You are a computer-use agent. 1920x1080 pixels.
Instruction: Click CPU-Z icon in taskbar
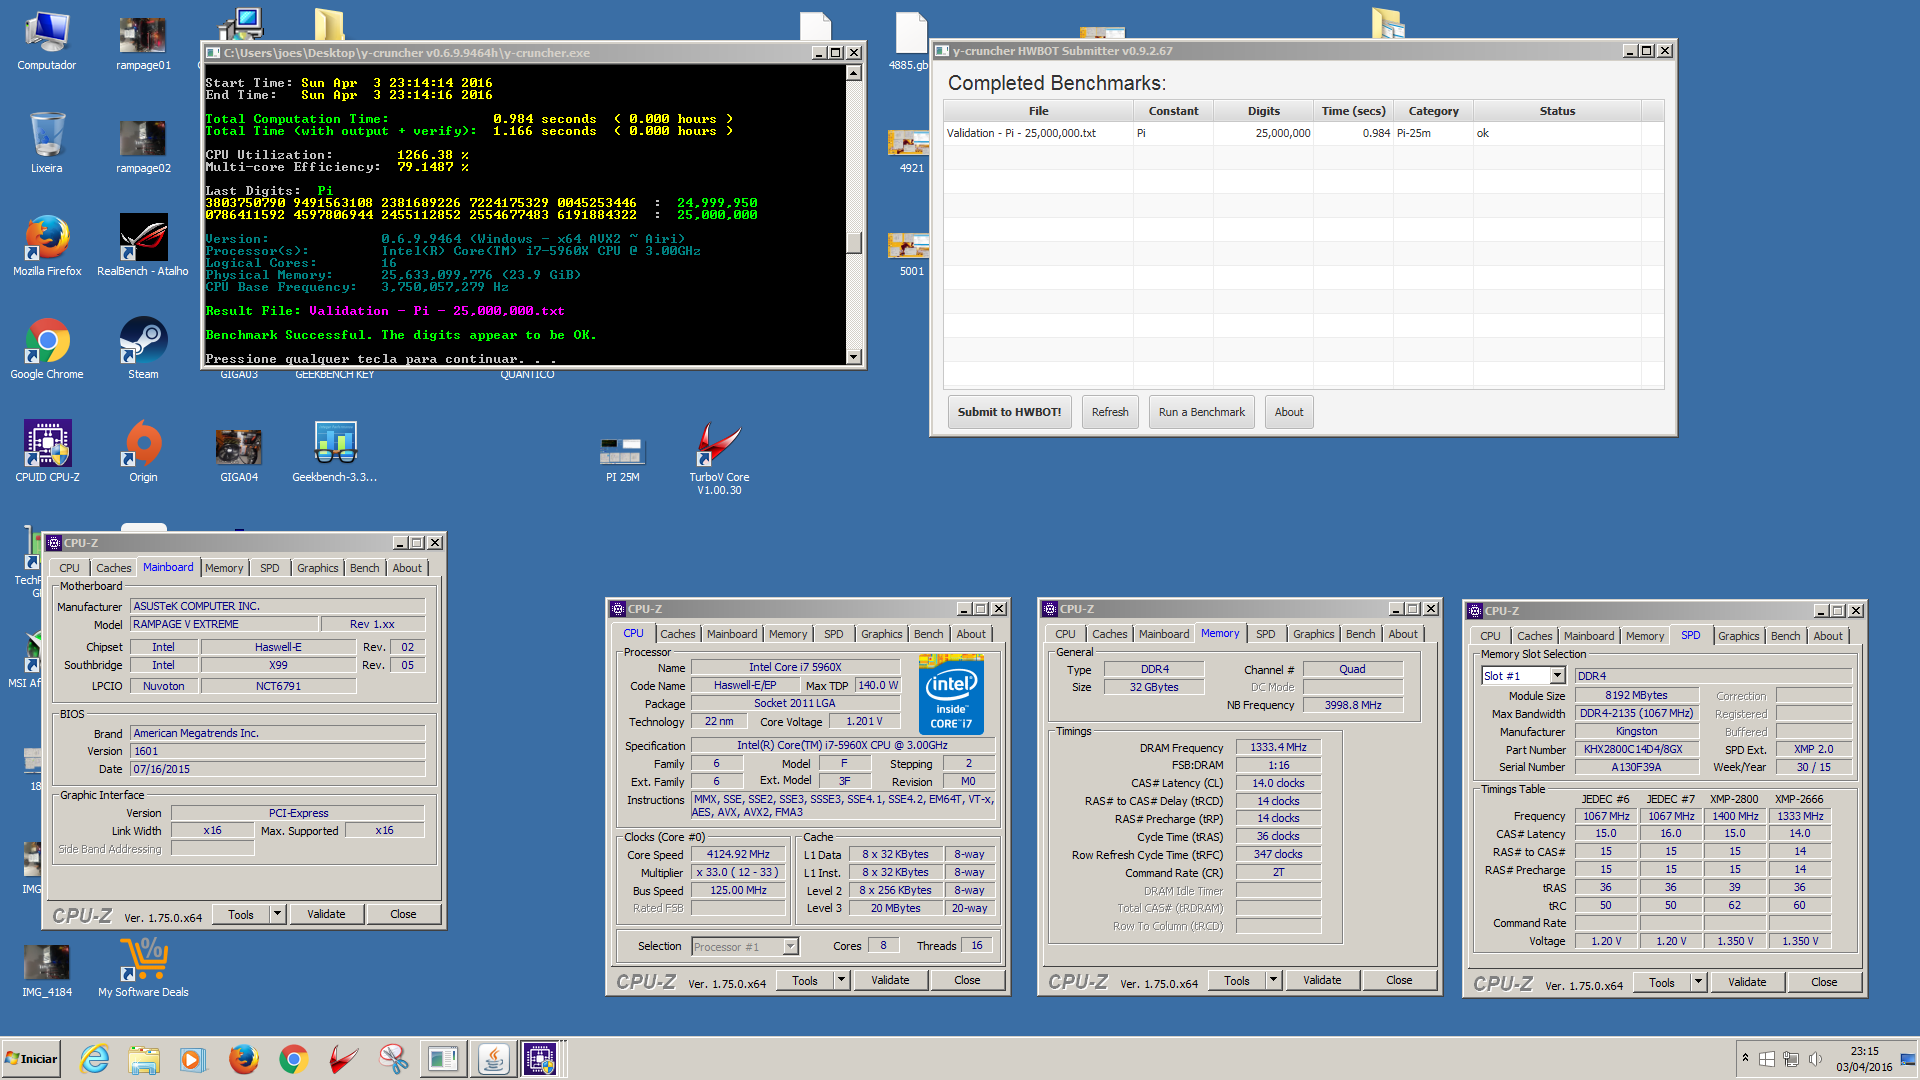pos(540,1059)
